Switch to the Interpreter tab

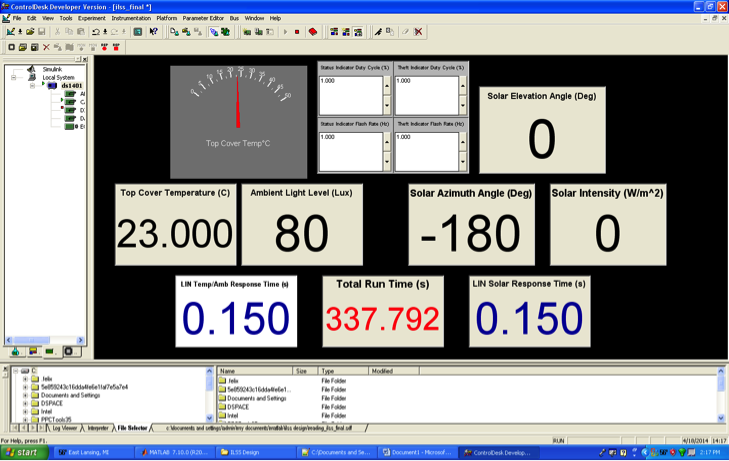point(98,428)
